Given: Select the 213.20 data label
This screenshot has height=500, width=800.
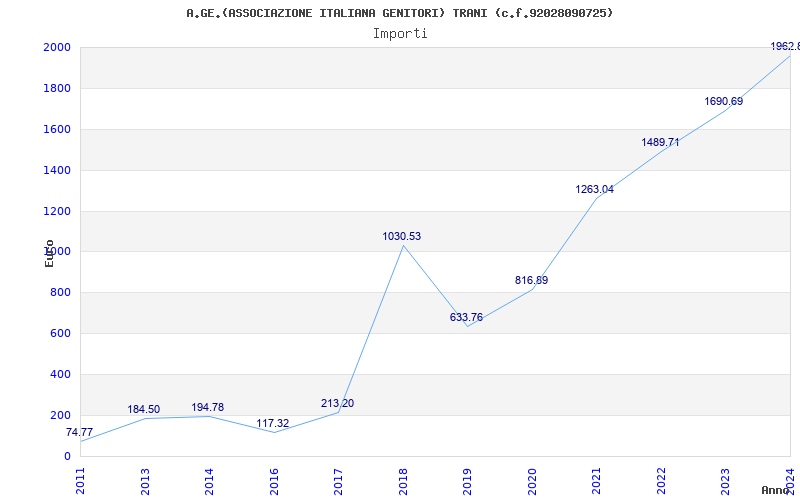Looking at the screenshot, I should click(x=337, y=404).
